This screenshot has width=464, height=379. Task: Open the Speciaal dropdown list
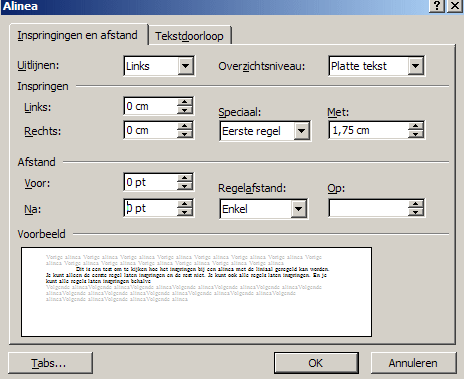click(301, 131)
